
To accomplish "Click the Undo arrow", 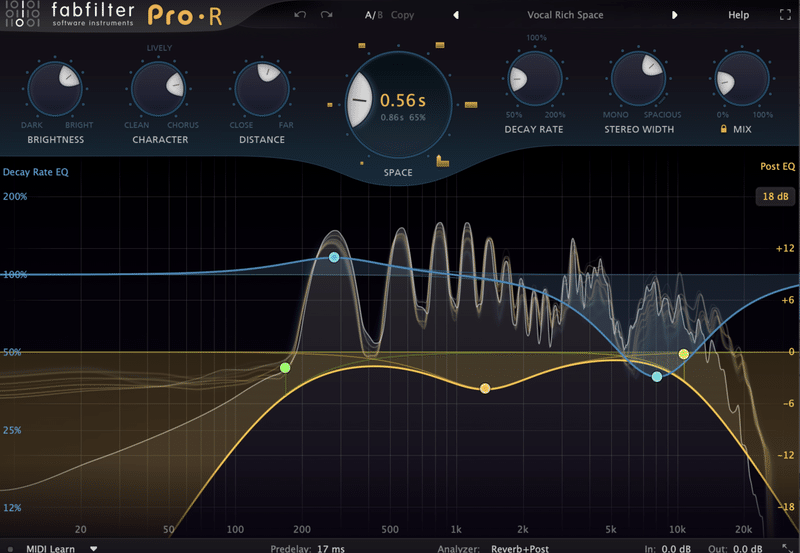I will point(300,15).
